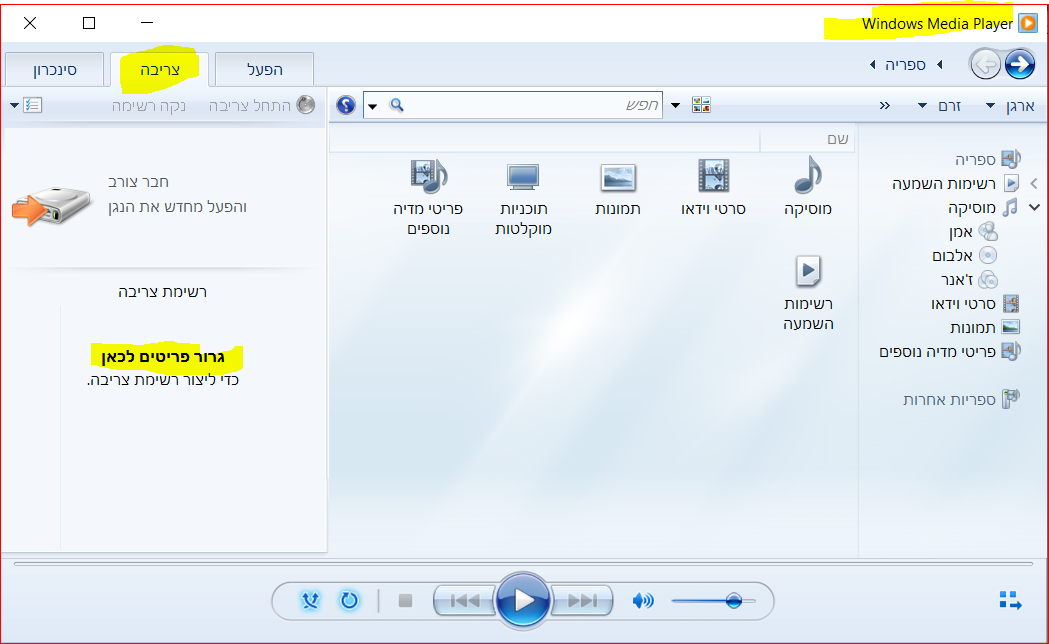Click the Windows Media Player title icon
This screenshot has width=1049, height=644.
[1028, 23]
